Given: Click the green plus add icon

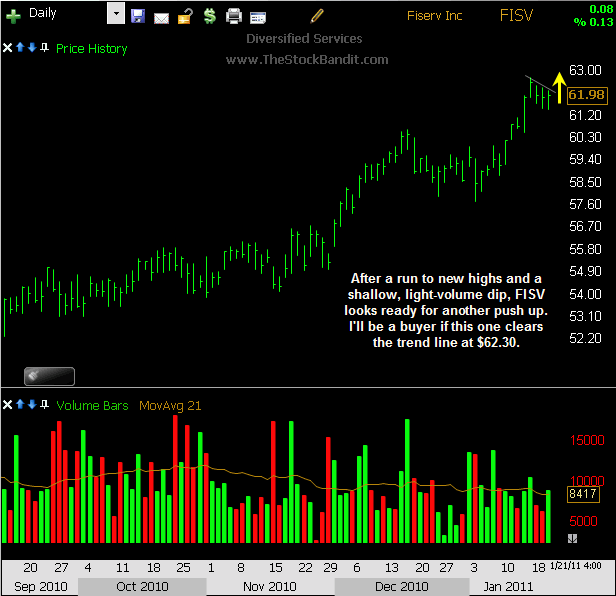Looking at the screenshot, I should 13,17.
